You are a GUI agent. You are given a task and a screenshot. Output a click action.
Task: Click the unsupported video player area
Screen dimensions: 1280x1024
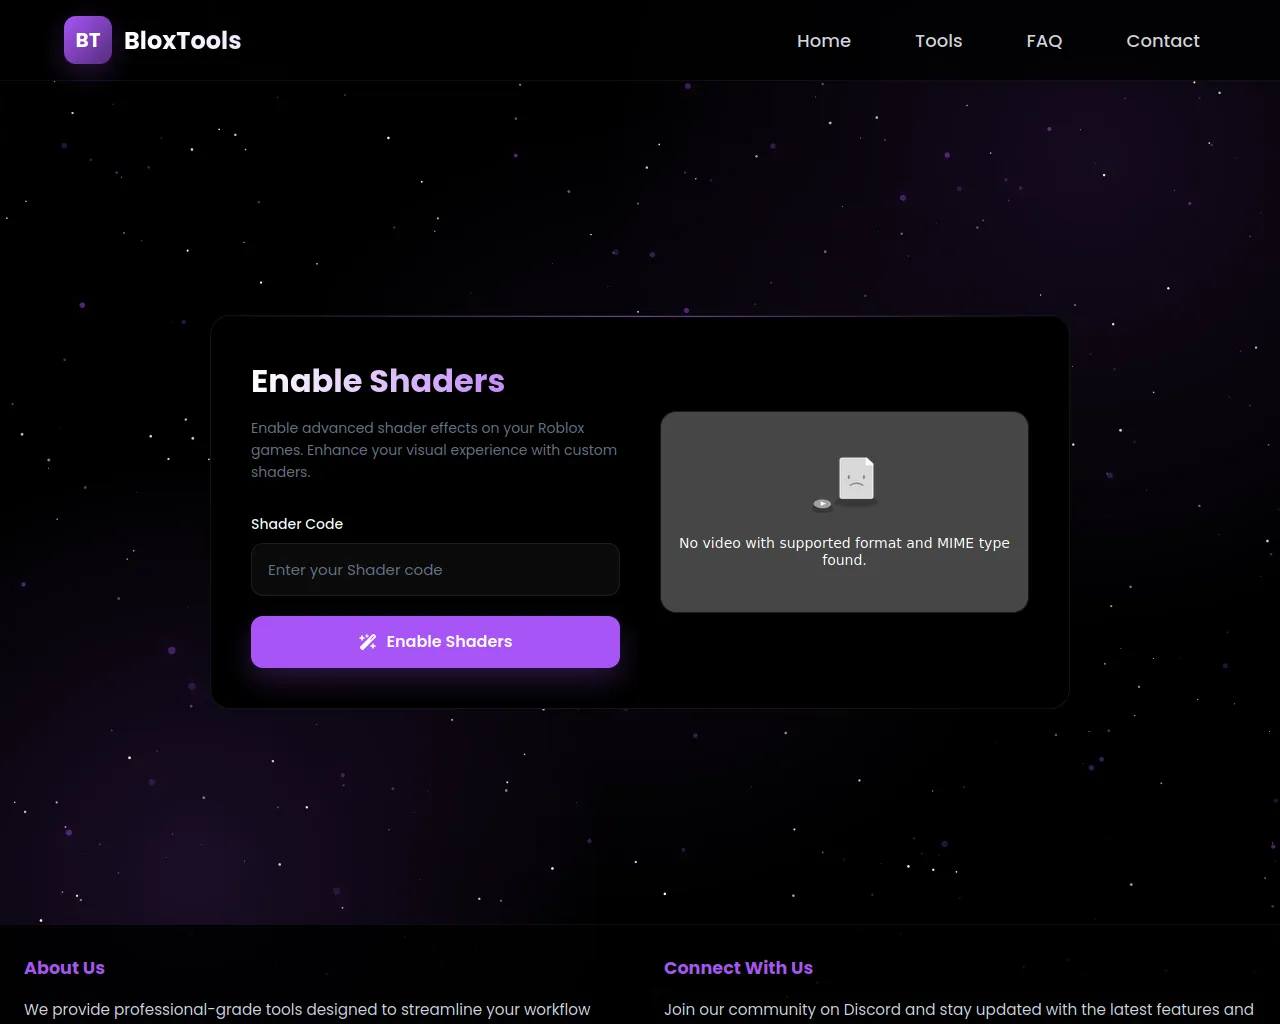tap(844, 512)
